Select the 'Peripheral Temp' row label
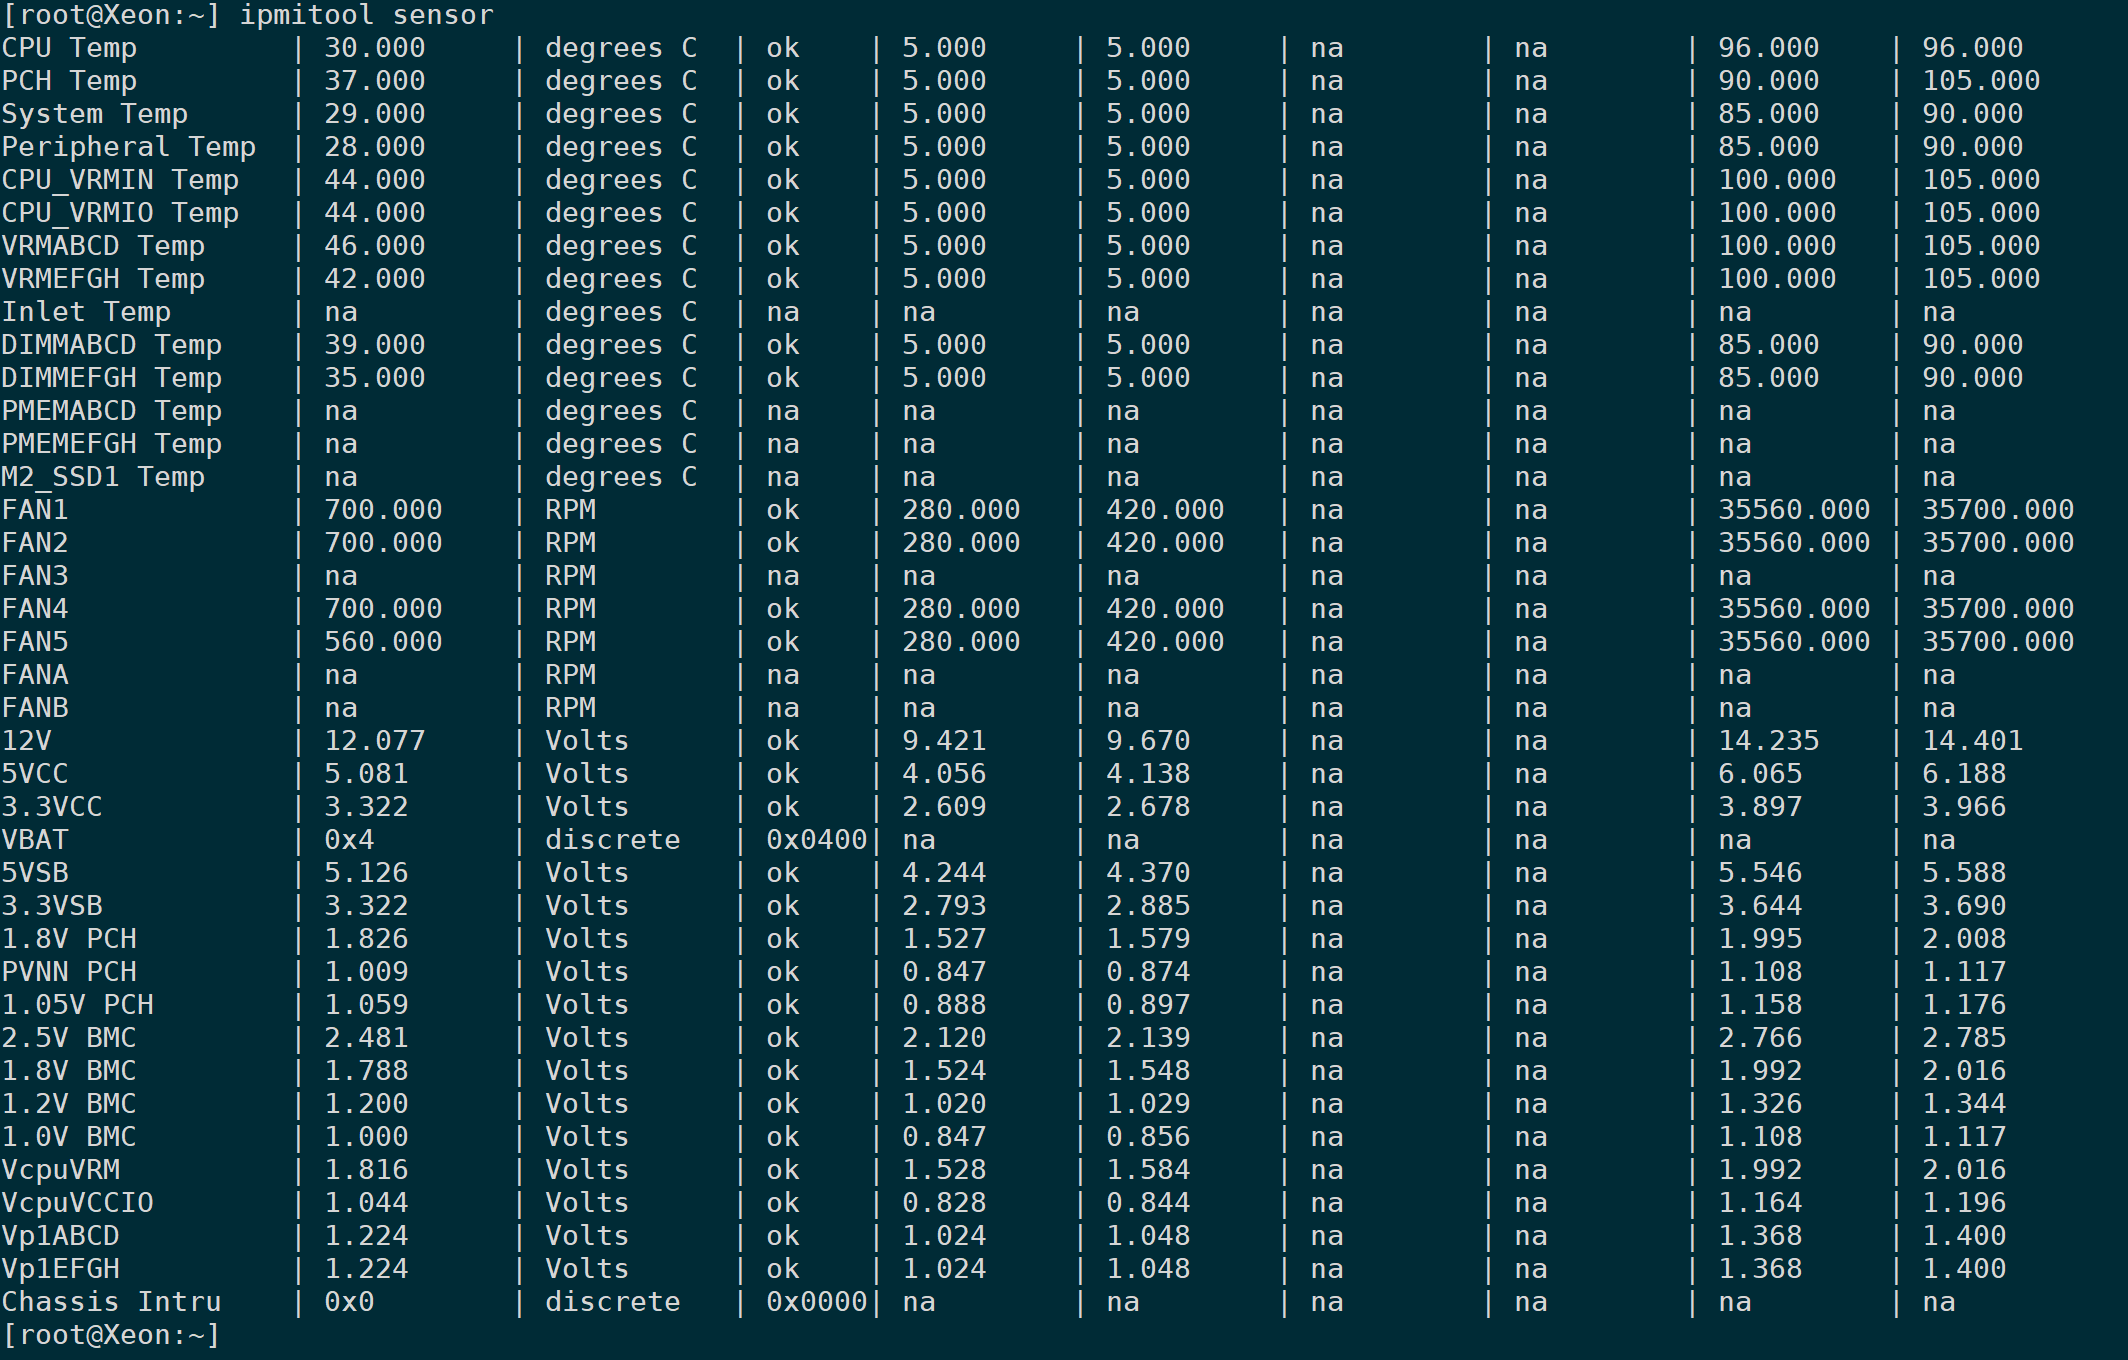This screenshot has height=1360, width=2128. point(128,147)
